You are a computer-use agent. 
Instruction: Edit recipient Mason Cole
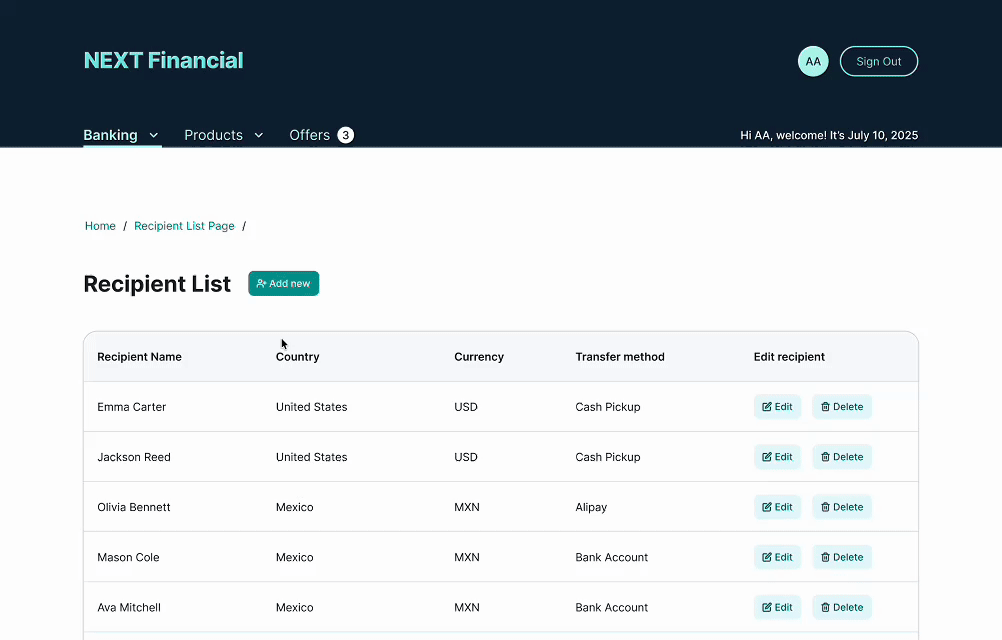777,557
